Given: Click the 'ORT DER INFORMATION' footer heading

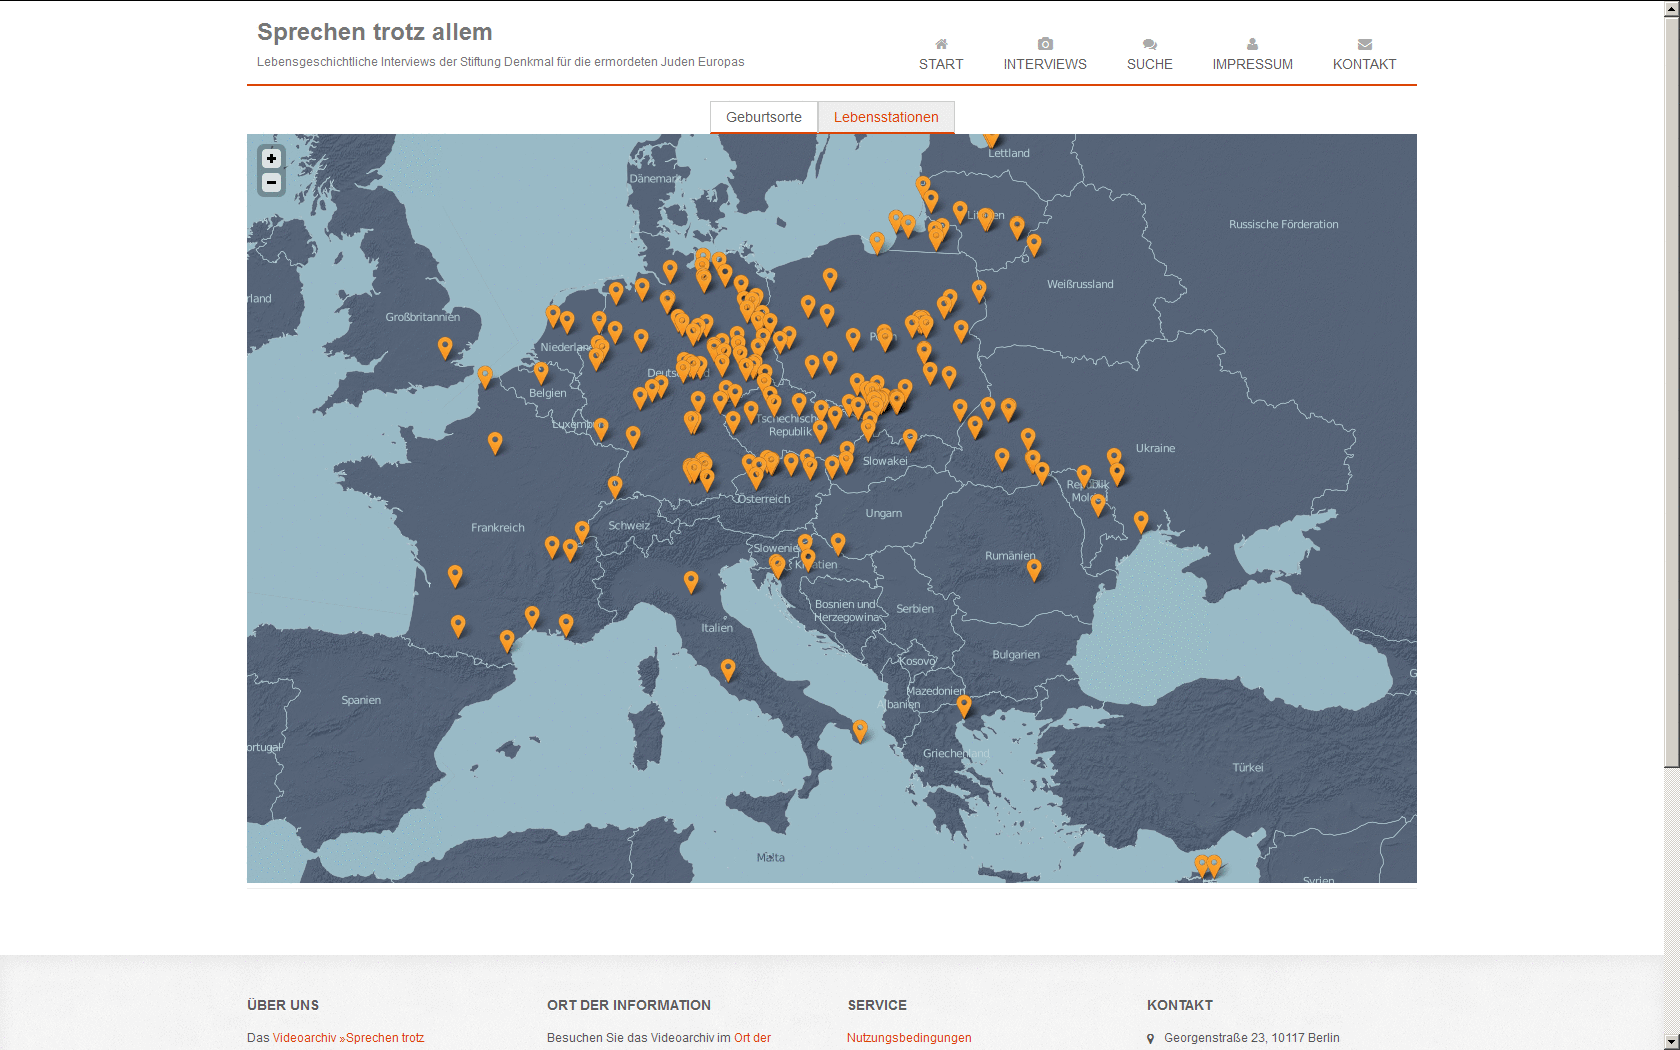Looking at the screenshot, I should point(629,1005).
